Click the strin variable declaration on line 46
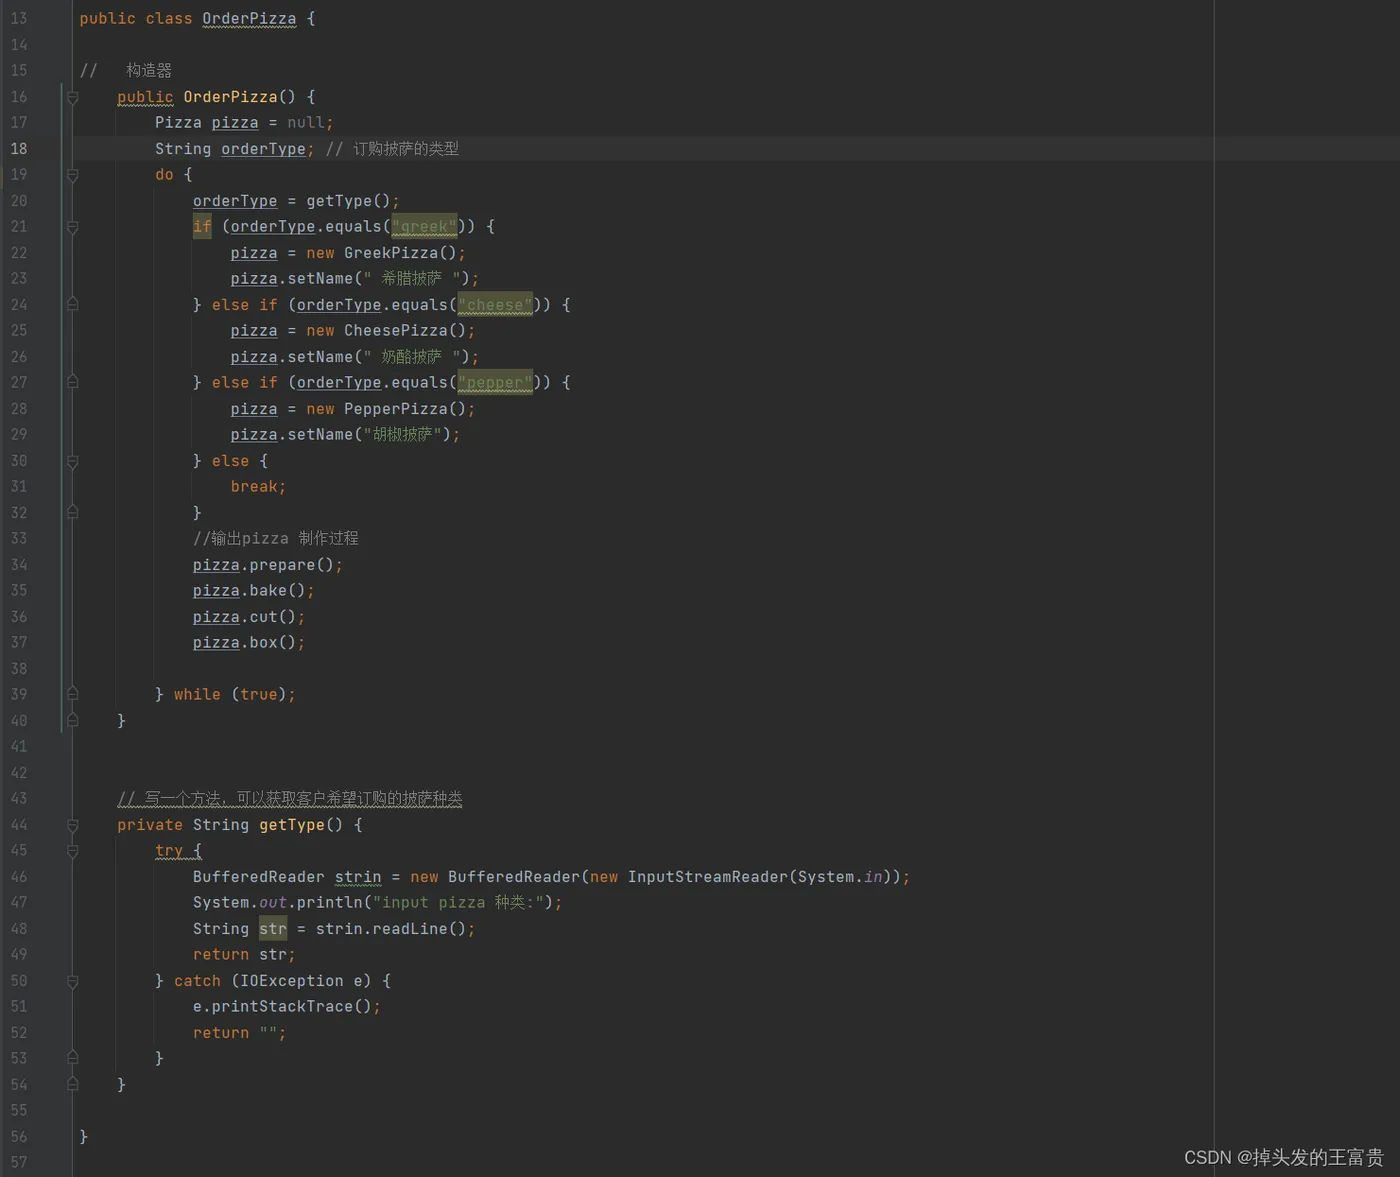This screenshot has height=1177, width=1400. click(358, 877)
